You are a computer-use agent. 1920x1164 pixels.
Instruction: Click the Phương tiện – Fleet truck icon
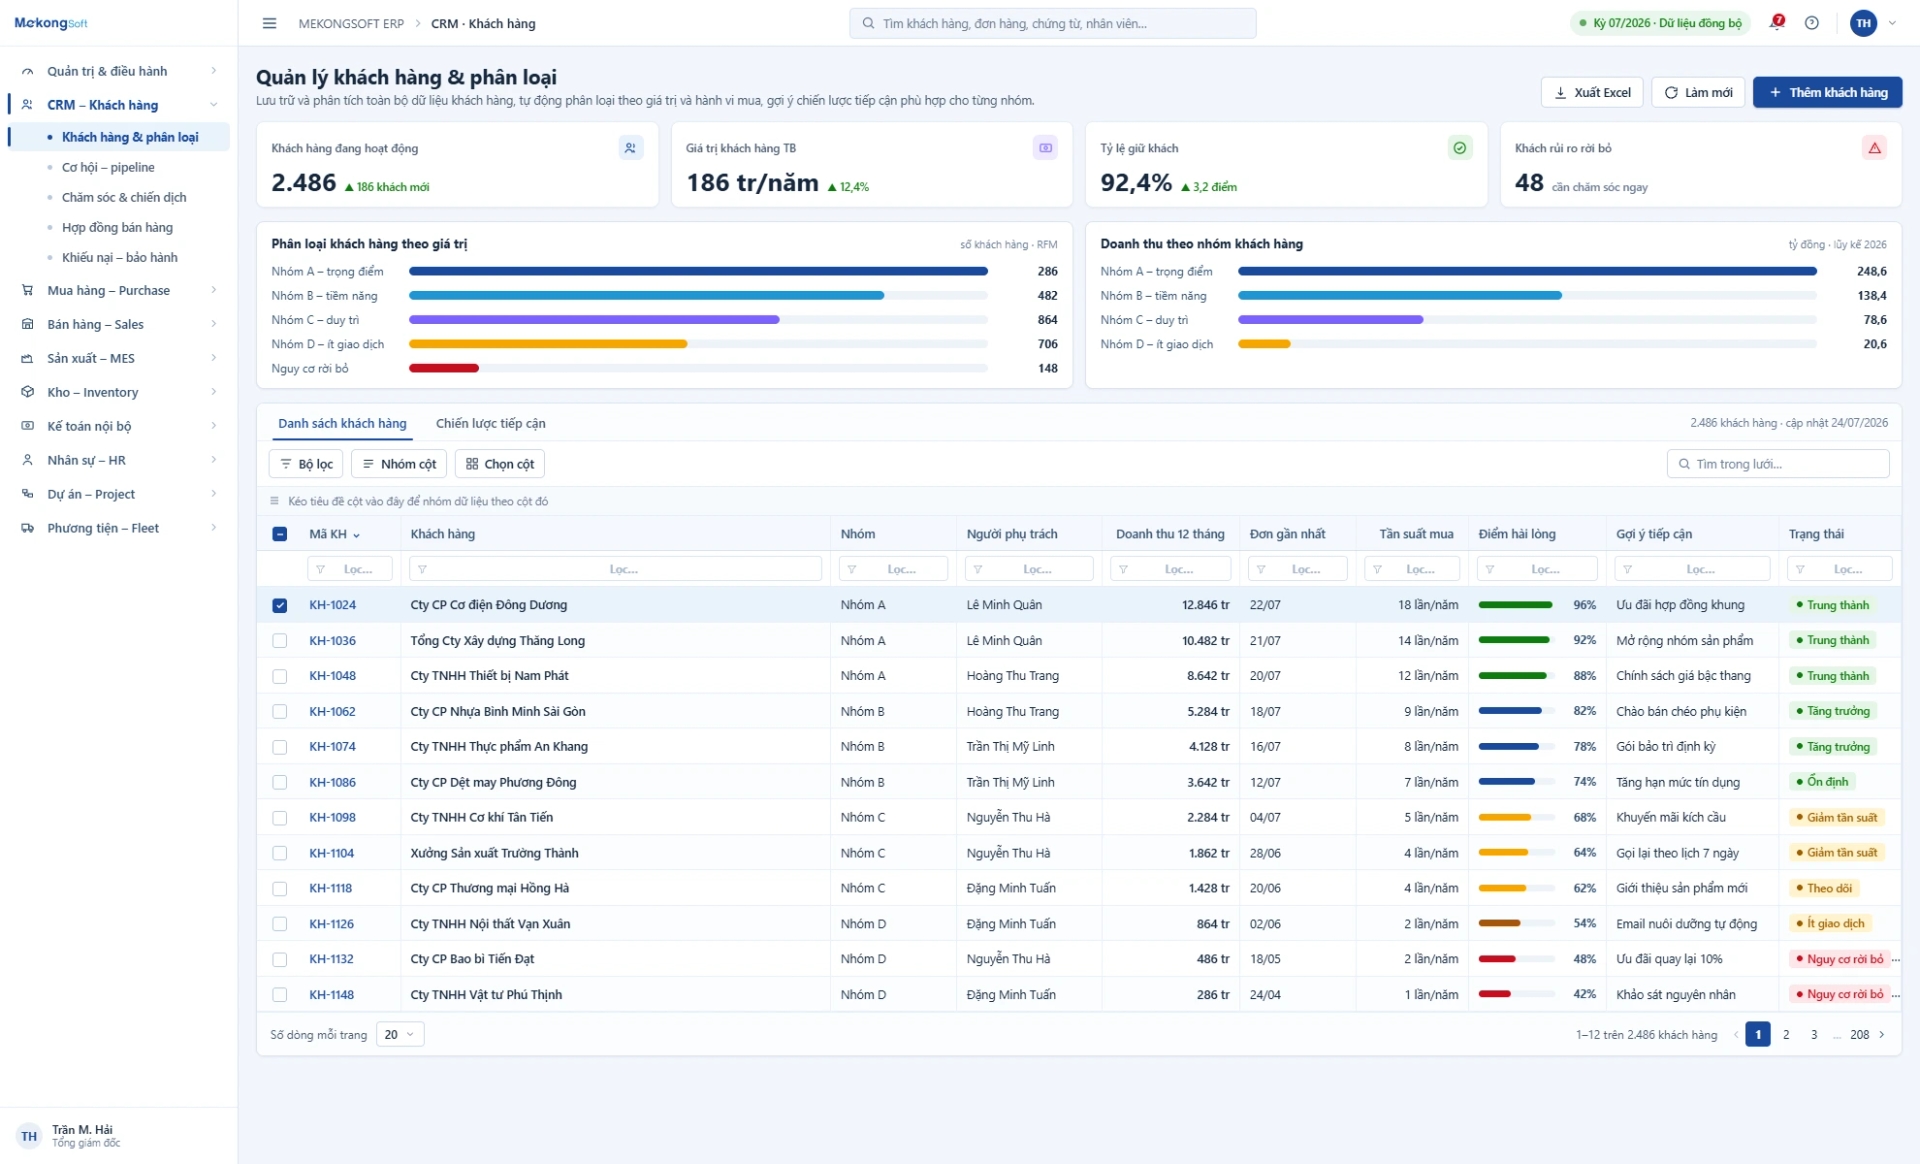click(27, 528)
